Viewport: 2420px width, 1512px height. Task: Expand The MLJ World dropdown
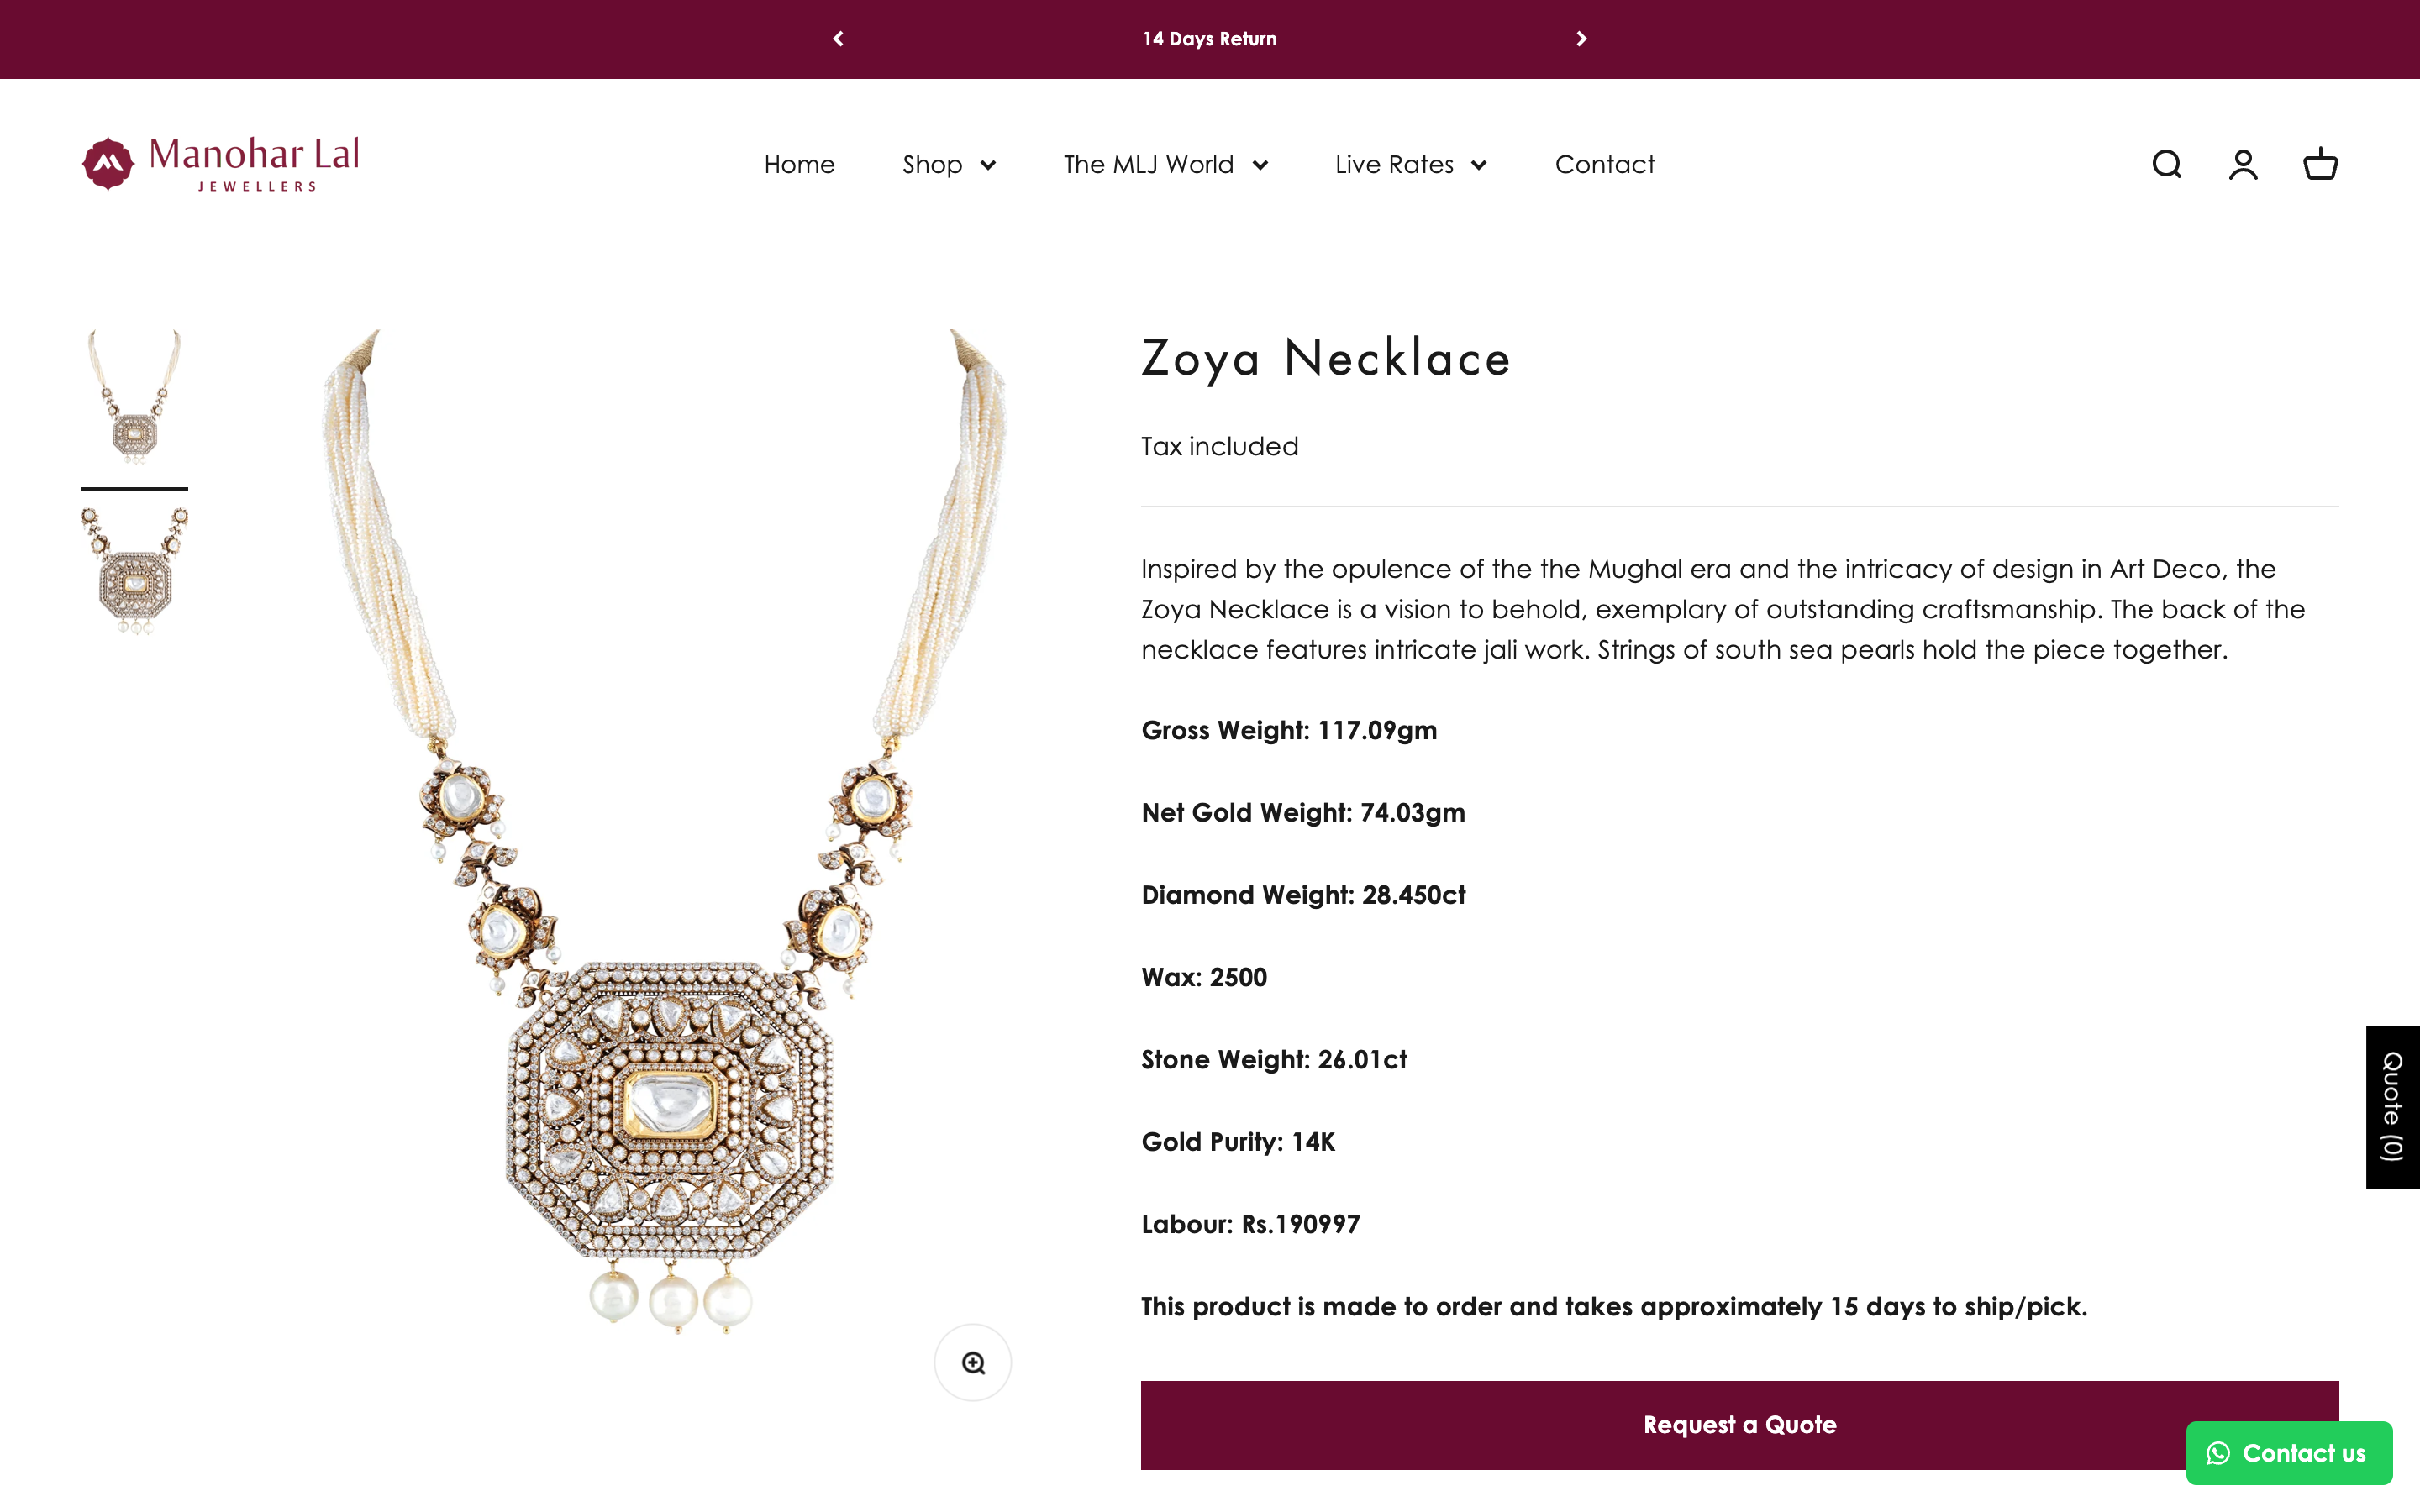pos(1165,164)
